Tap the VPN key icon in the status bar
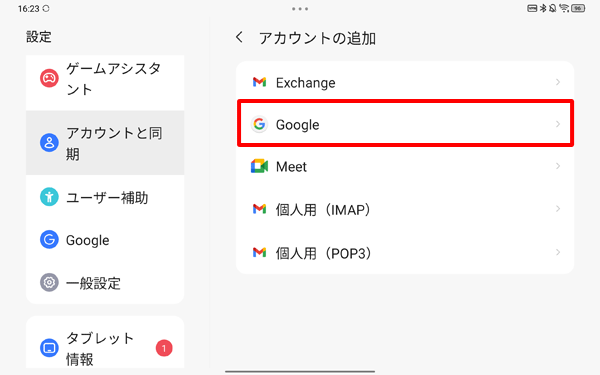 532,8
